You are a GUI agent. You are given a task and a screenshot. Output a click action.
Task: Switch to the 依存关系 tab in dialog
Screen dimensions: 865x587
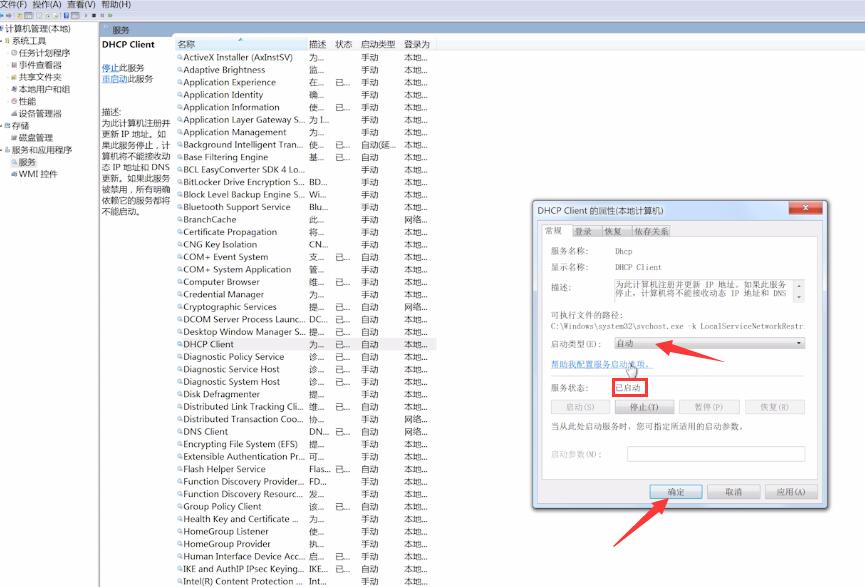pos(651,231)
